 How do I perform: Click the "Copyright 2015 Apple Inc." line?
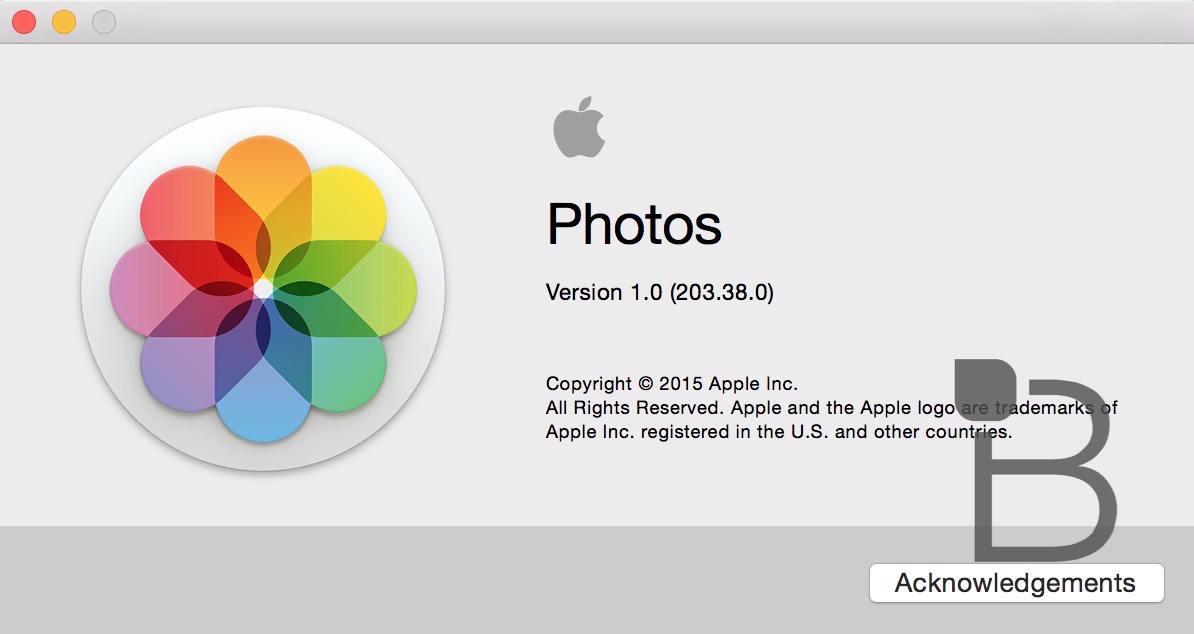(x=671, y=383)
